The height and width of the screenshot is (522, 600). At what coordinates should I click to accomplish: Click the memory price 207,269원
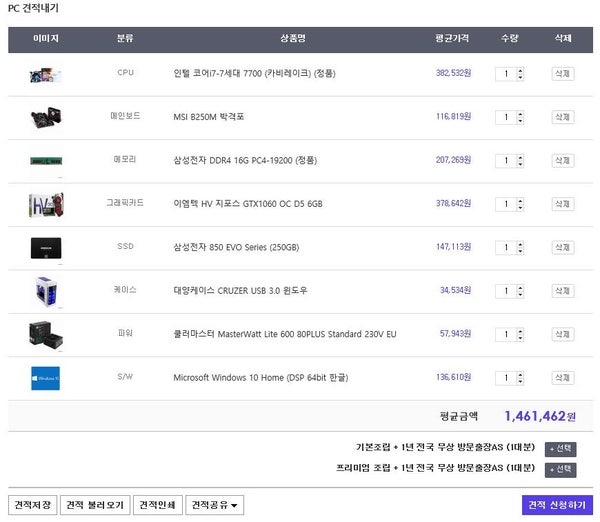[453, 160]
